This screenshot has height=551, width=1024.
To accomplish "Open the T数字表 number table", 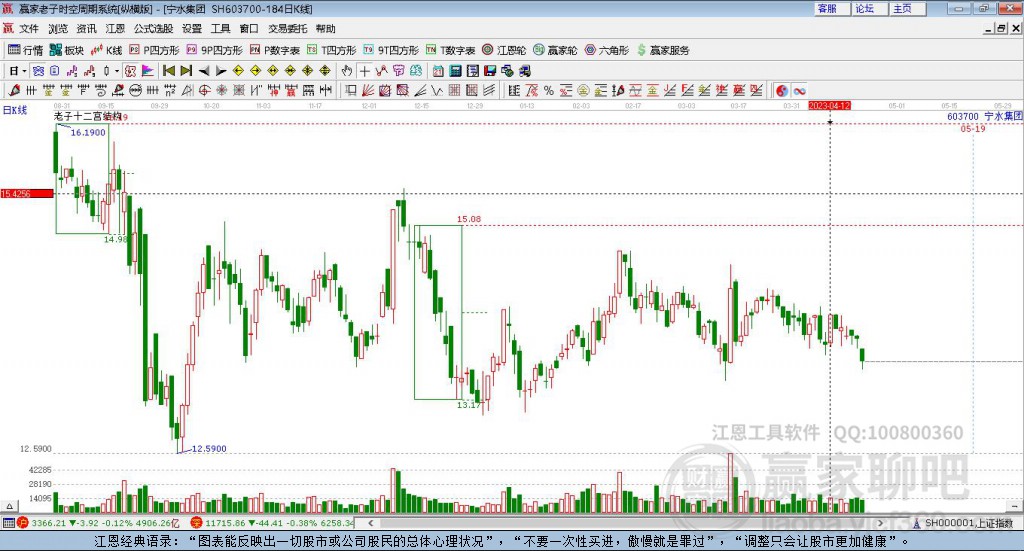I will point(450,50).
